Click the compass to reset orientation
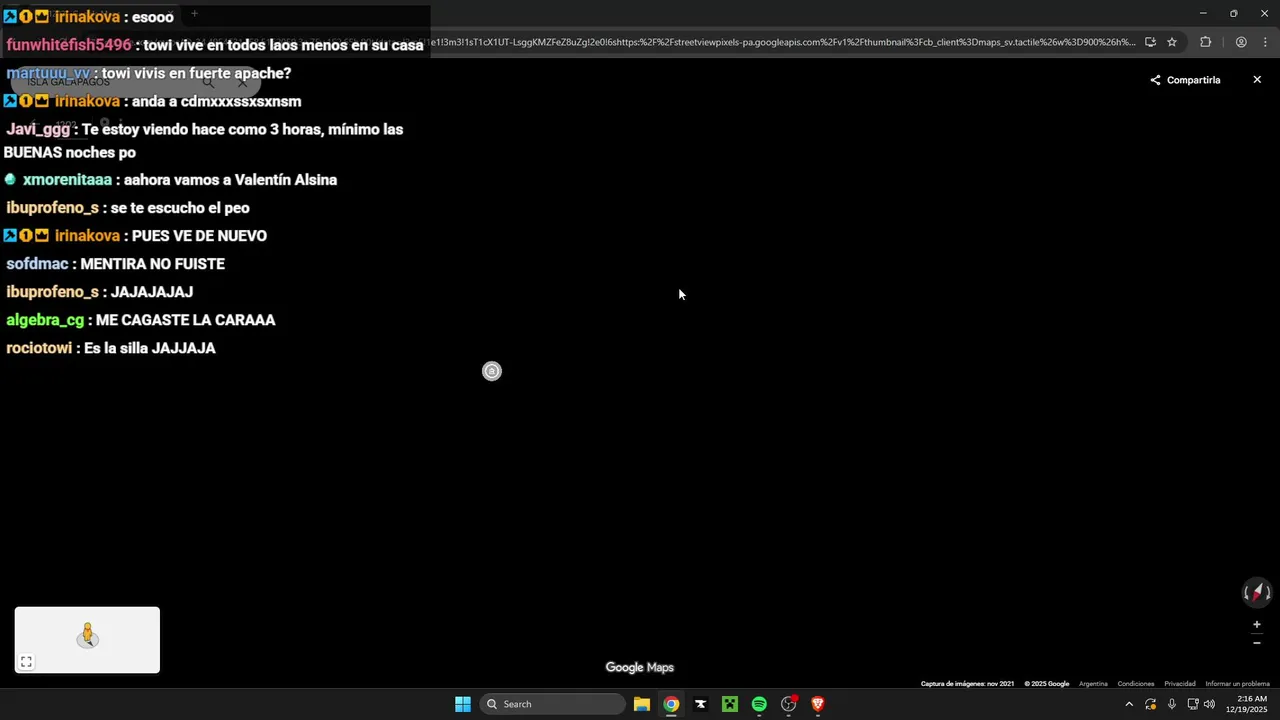 point(1257,592)
